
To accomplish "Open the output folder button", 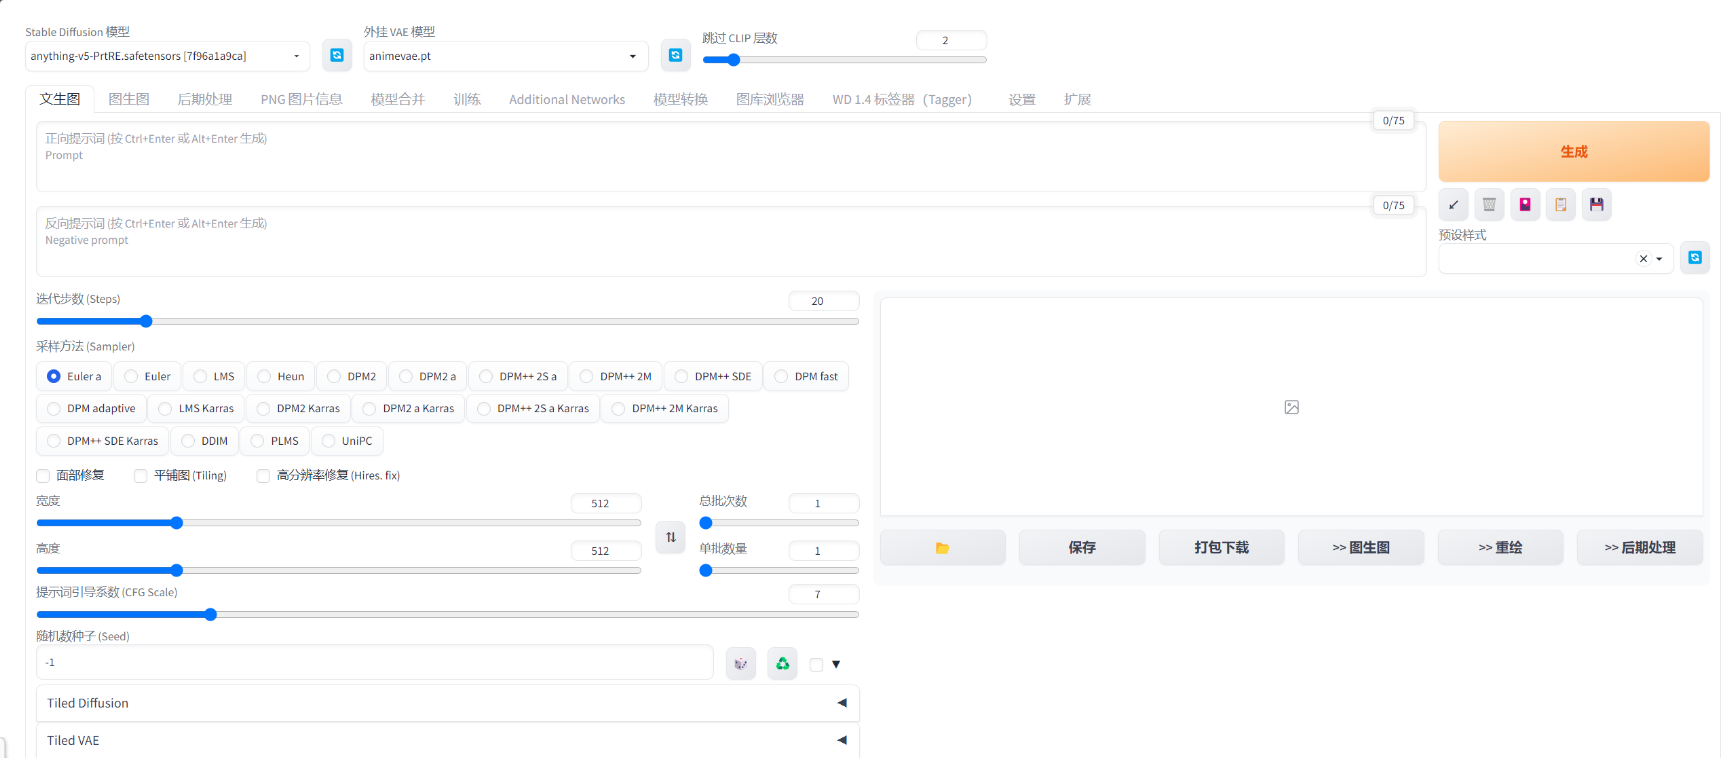I will (943, 547).
